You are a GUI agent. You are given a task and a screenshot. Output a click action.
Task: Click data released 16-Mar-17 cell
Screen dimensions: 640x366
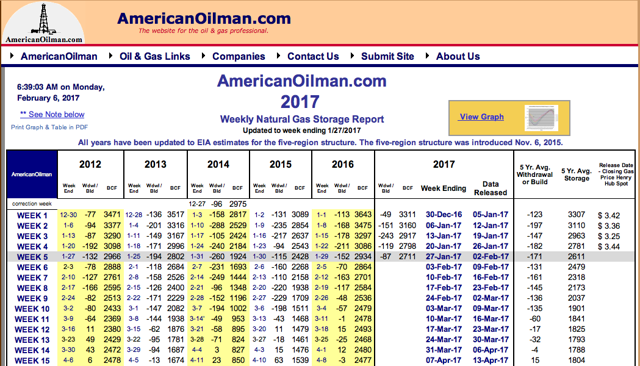(491, 319)
